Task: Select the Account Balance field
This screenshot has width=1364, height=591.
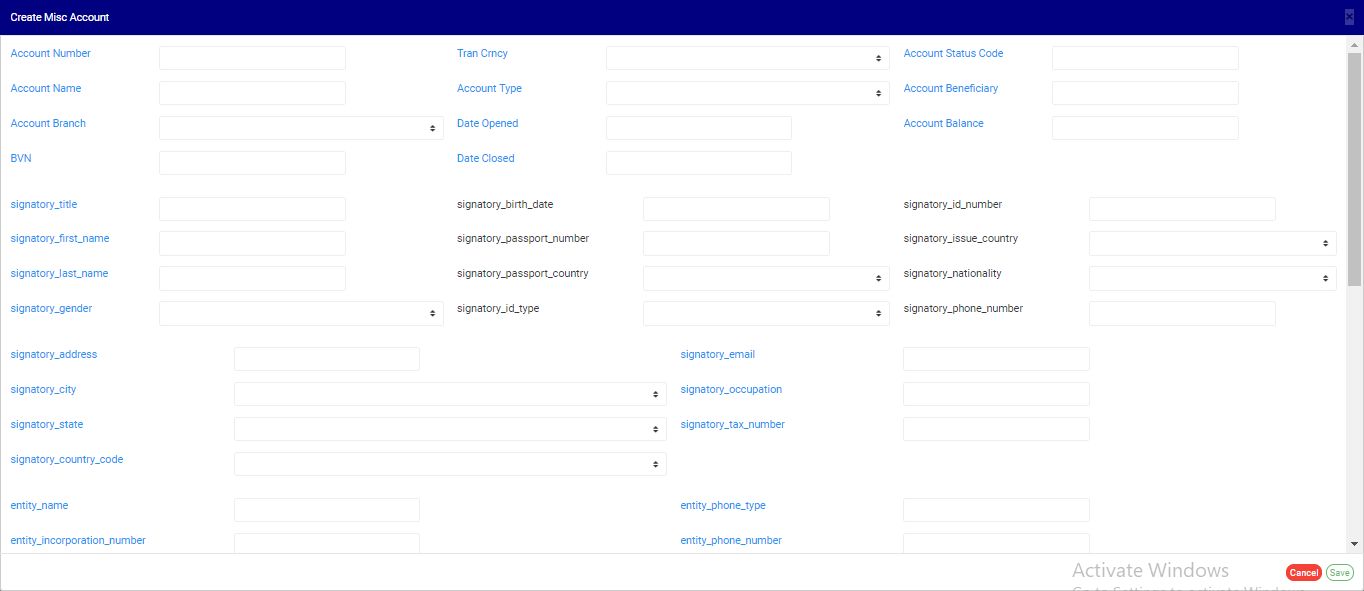Action: point(1145,128)
